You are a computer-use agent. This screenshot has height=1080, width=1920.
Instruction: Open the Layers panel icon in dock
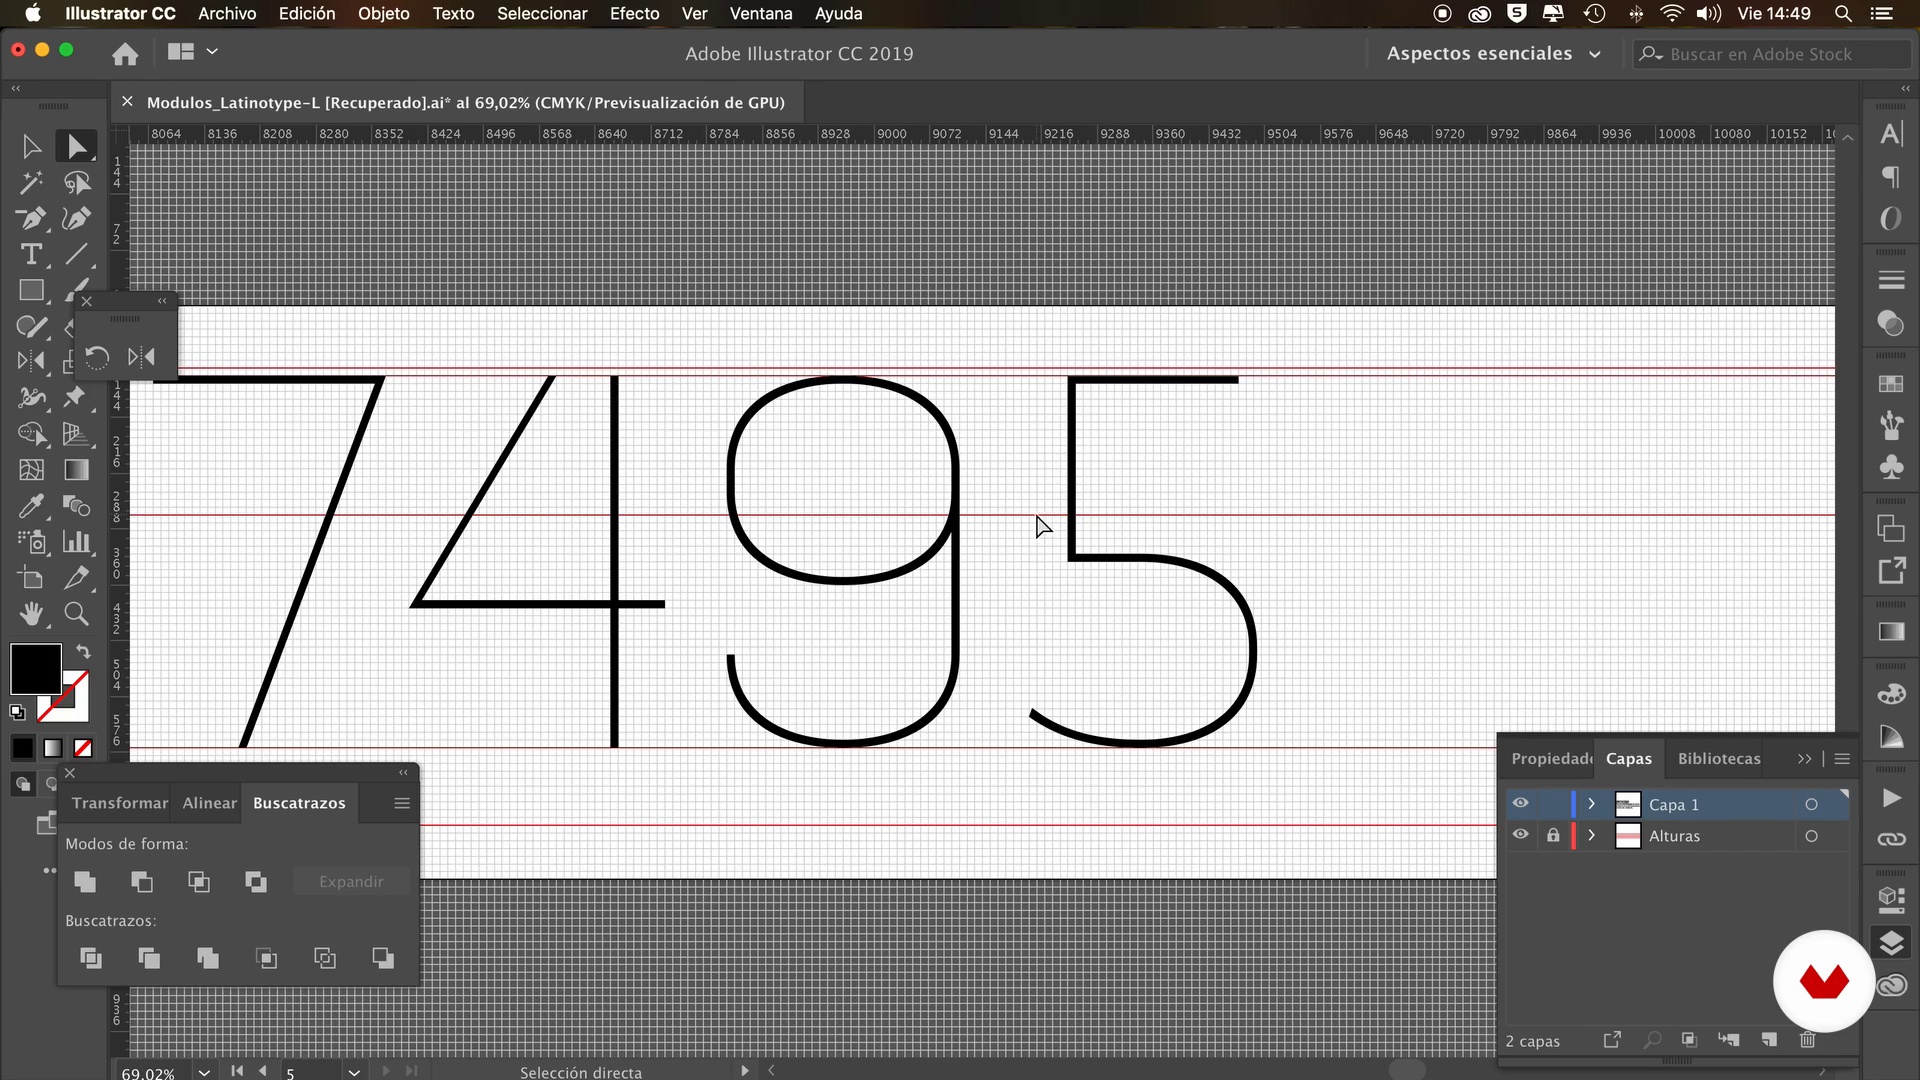[x=1891, y=943]
